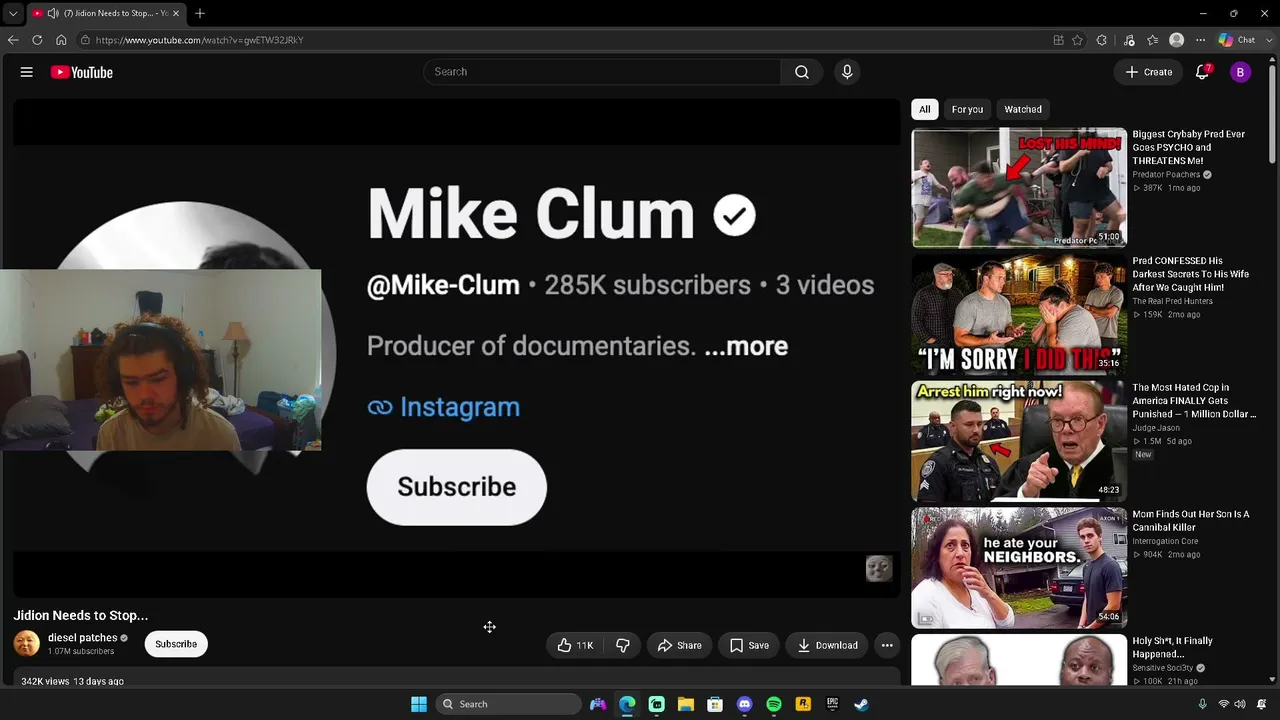Open the YouTube guide hamburger menu
This screenshot has width=1280, height=720.
(x=27, y=72)
